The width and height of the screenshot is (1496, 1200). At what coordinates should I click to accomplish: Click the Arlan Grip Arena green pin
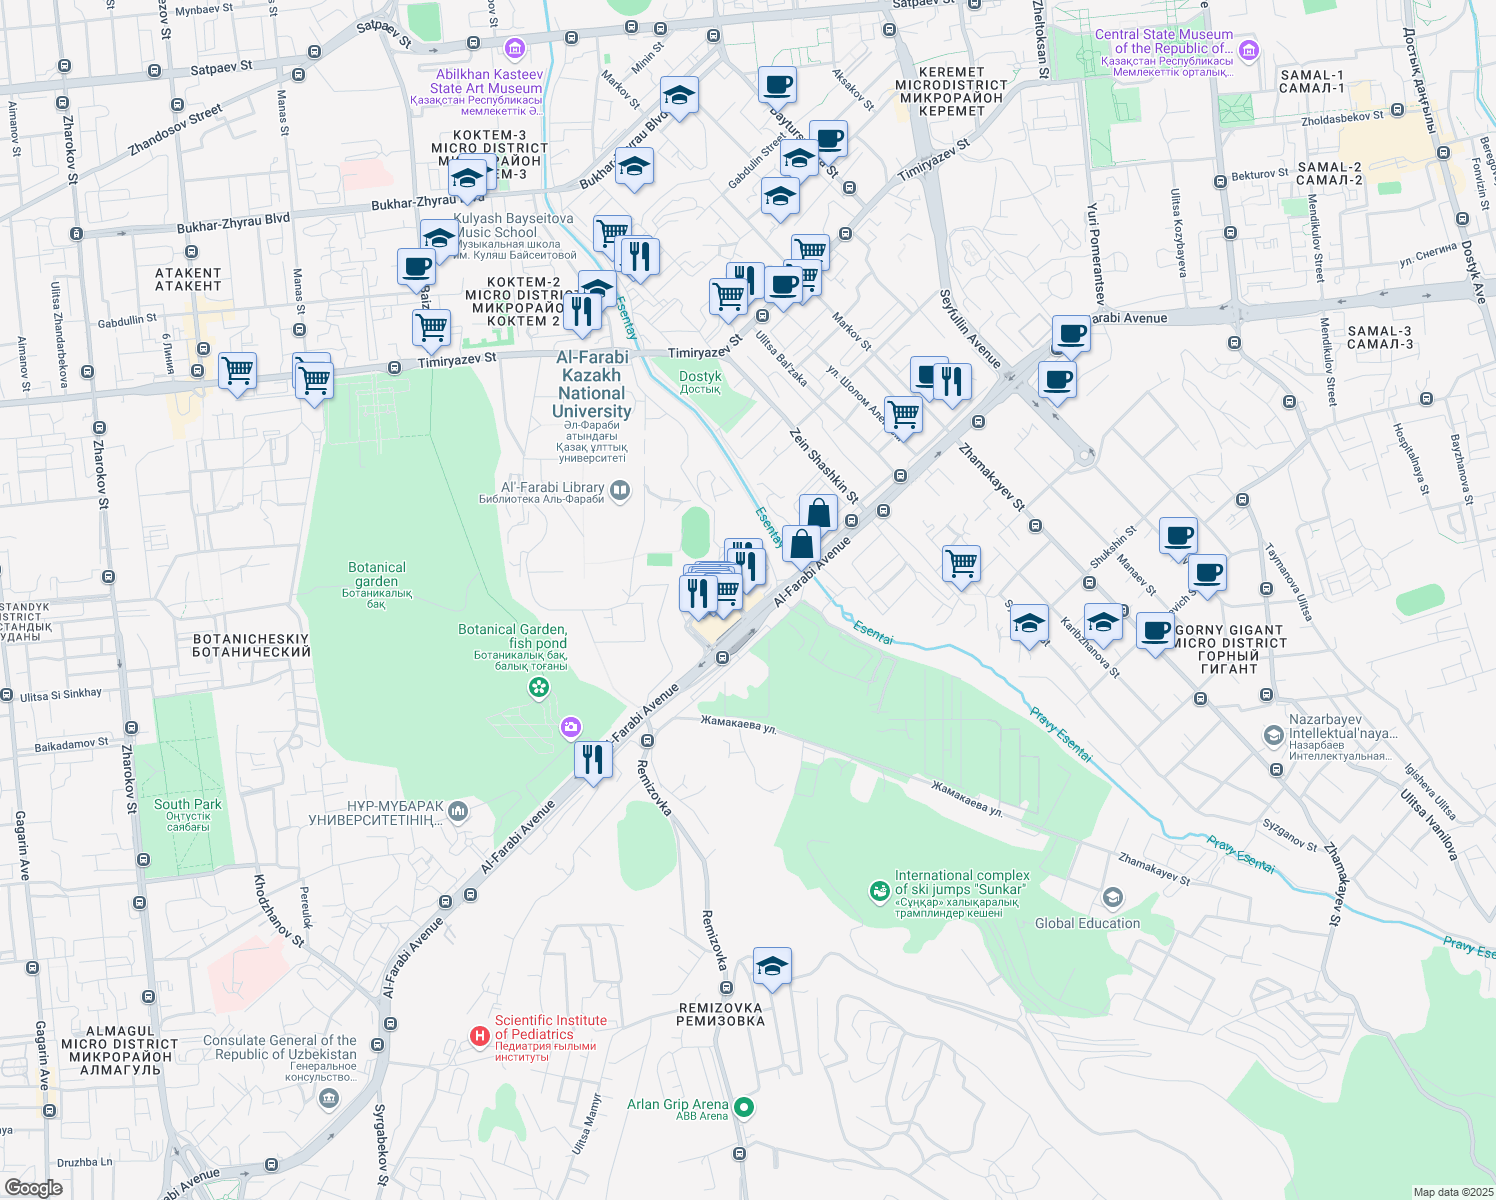[x=743, y=1107]
